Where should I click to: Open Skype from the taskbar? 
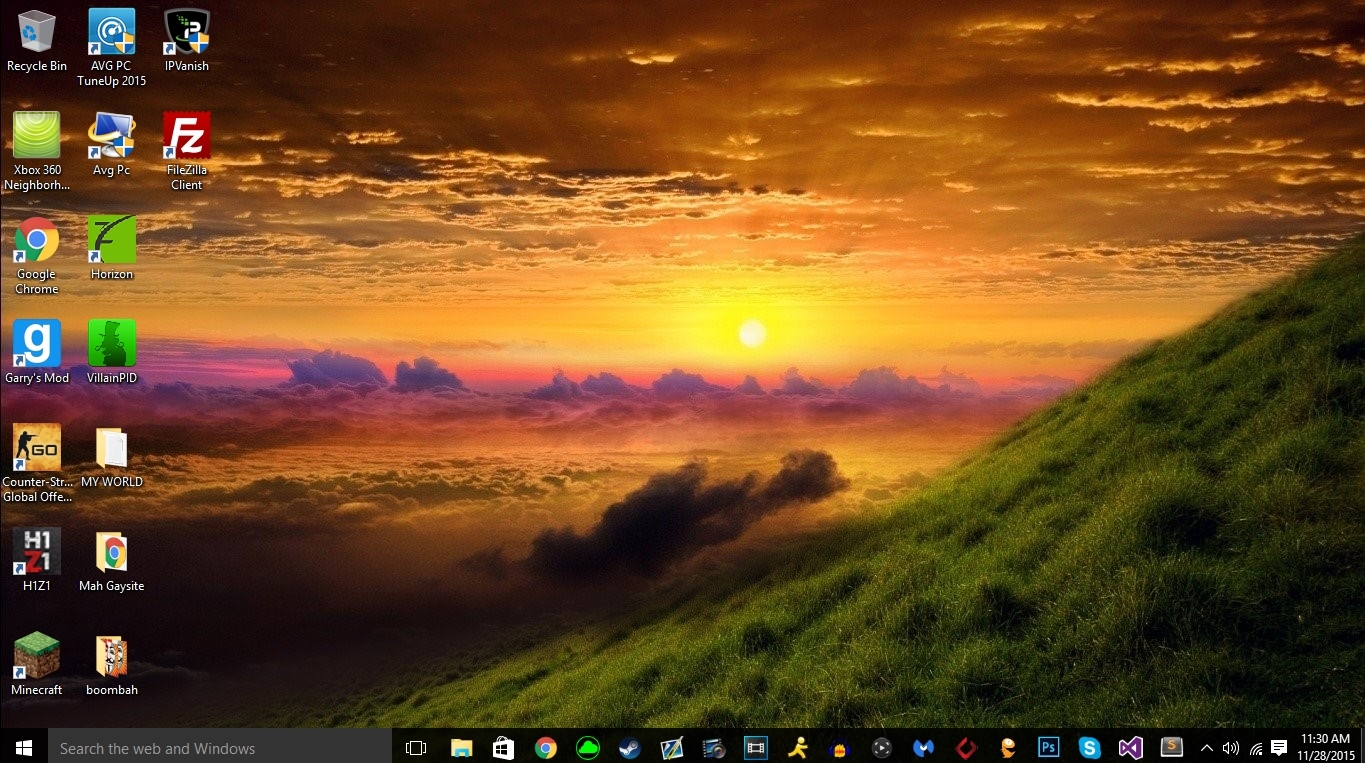click(x=1090, y=748)
